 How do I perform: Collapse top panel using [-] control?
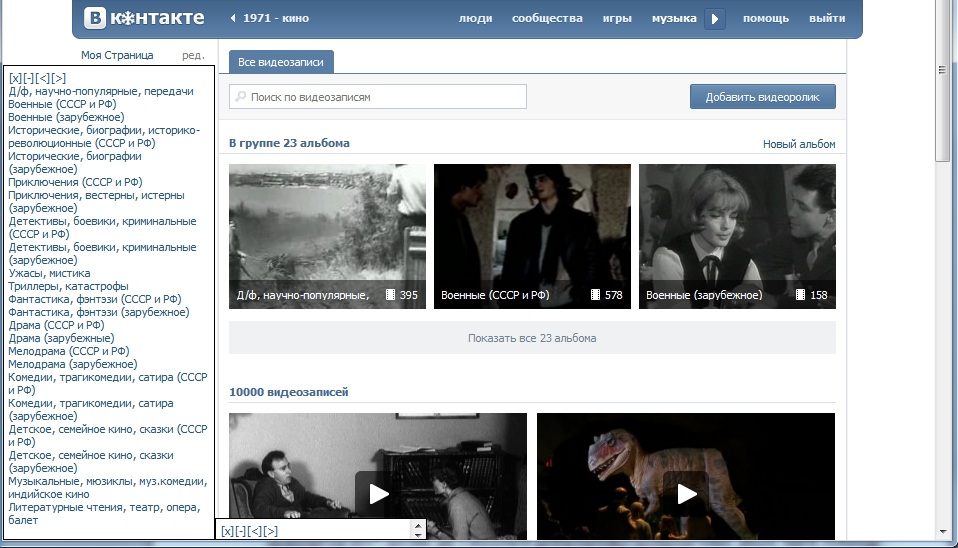pyautogui.click(x=29, y=78)
